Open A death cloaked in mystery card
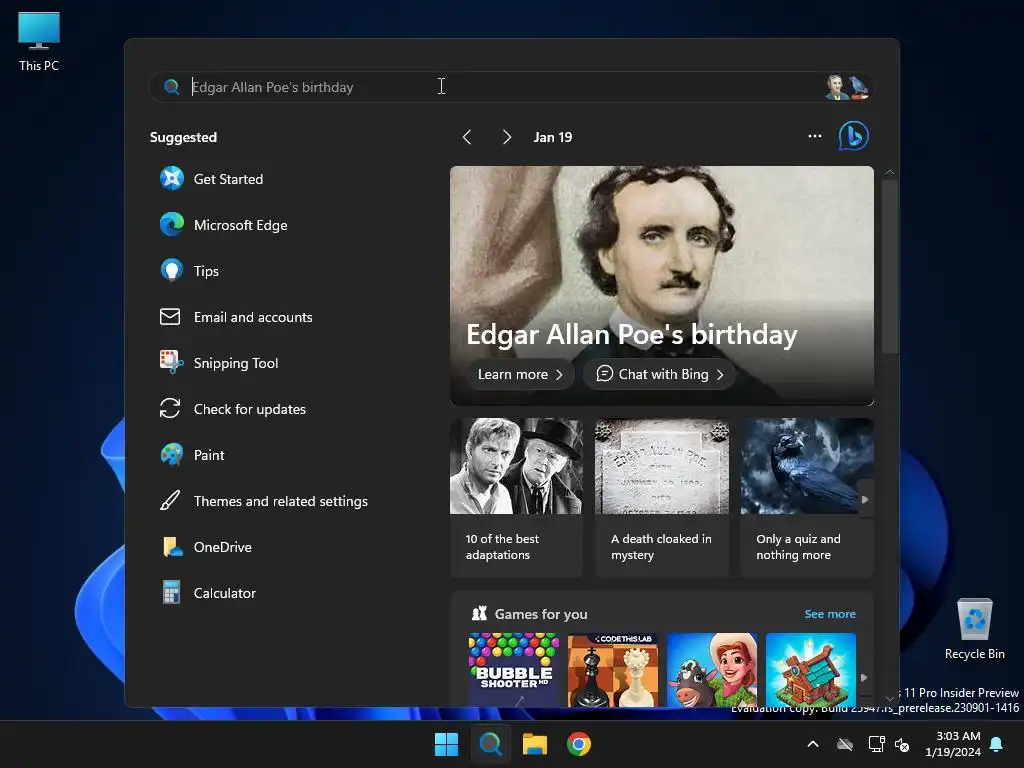Image resolution: width=1024 pixels, height=768 pixels. click(x=662, y=498)
